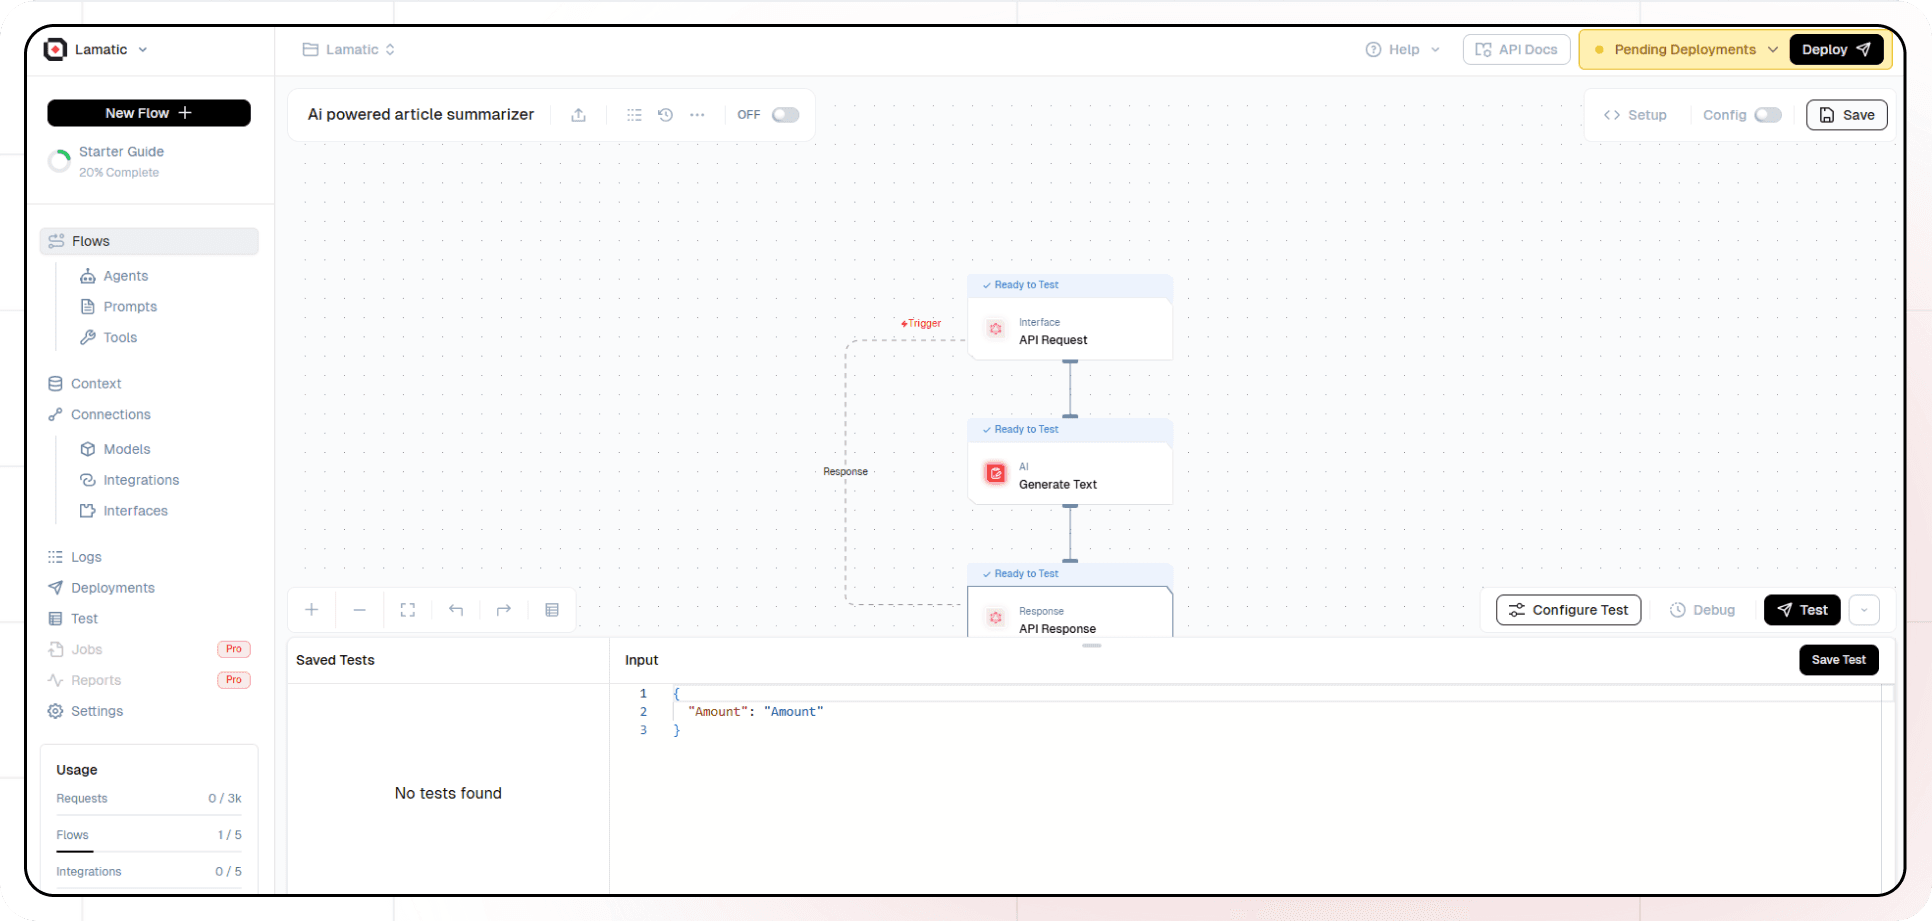Enable the Config toggle
1932x921 pixels.
click(x=1769, y=115)
